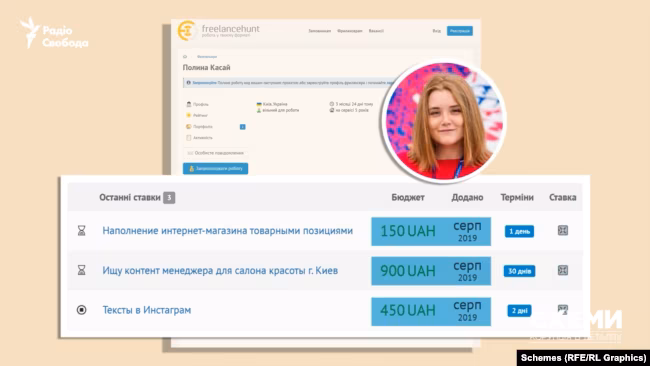The width and height of the screenshot is (650, 366).
Task: Click the info icon in the blue notice bar
Action: [x=189, y=82]
